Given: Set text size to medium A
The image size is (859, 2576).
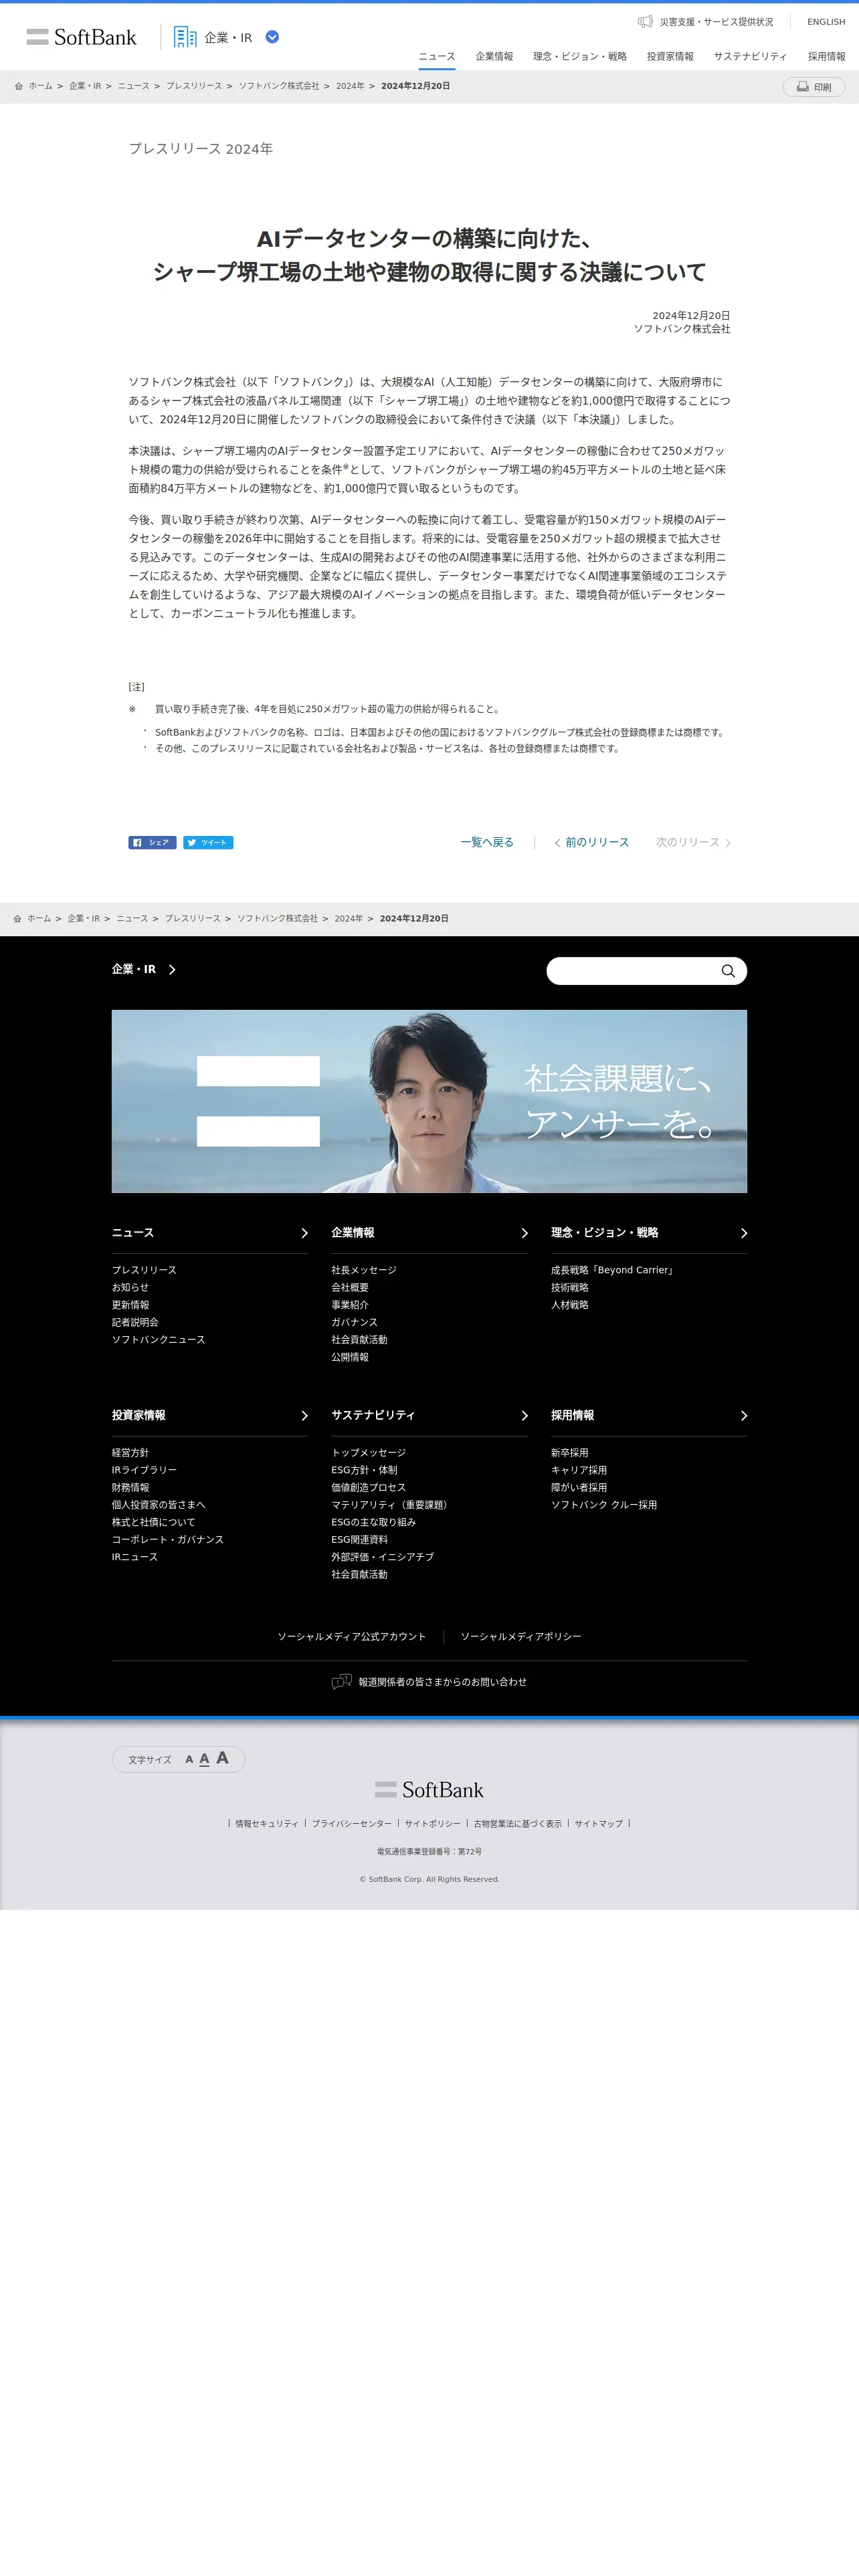Looking at the screenshot, I should 204,1759.
